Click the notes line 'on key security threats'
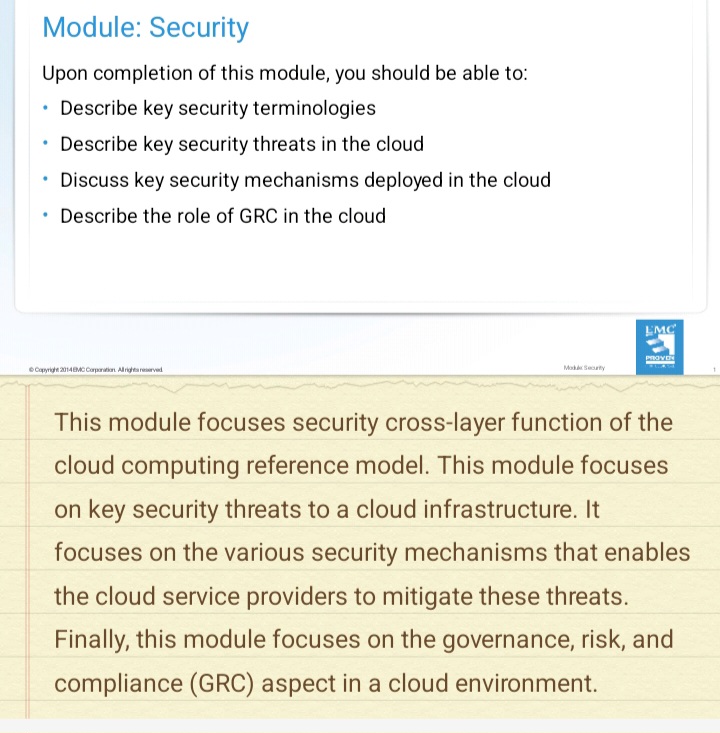 pyautogui.click(x=326, y=509)
